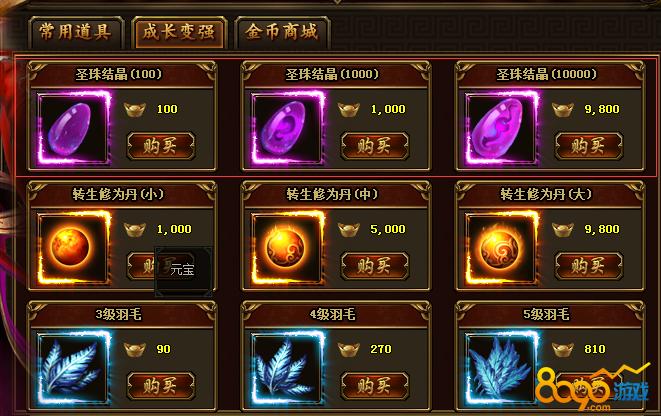Click the 转生修为丹(中) fire orb icon

(288, 248)
